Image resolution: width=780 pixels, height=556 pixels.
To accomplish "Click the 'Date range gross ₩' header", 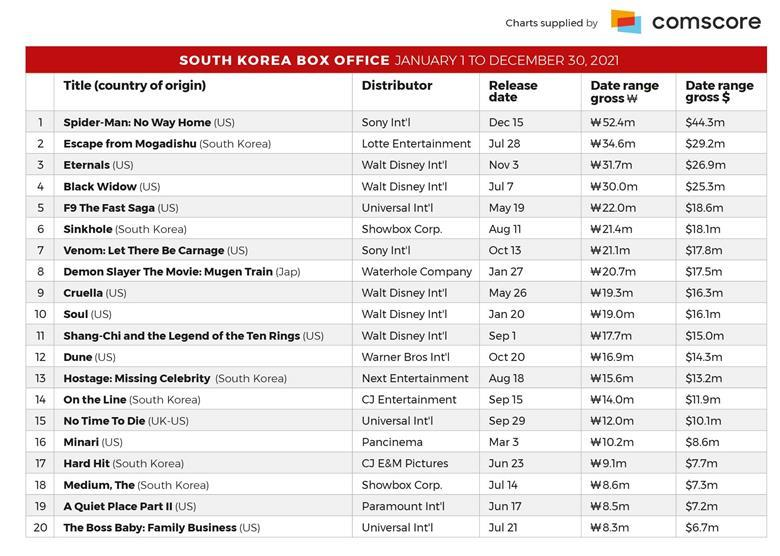I will (x=624, y=92).
